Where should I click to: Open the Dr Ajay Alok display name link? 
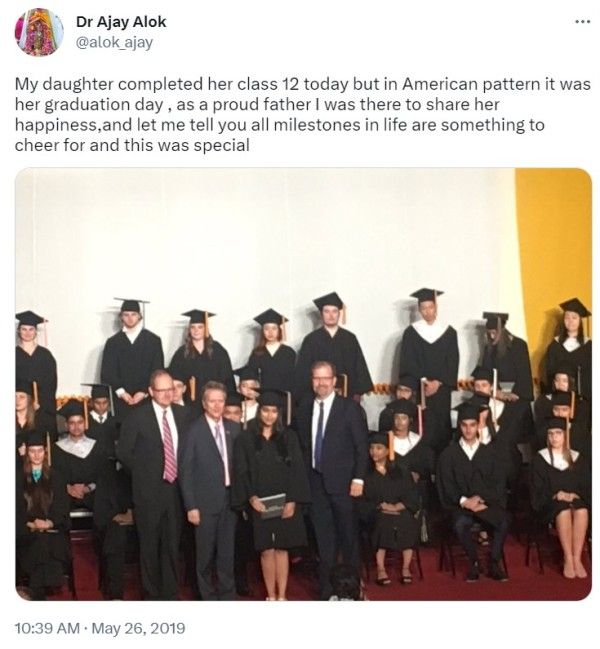[x=121, y=22]
